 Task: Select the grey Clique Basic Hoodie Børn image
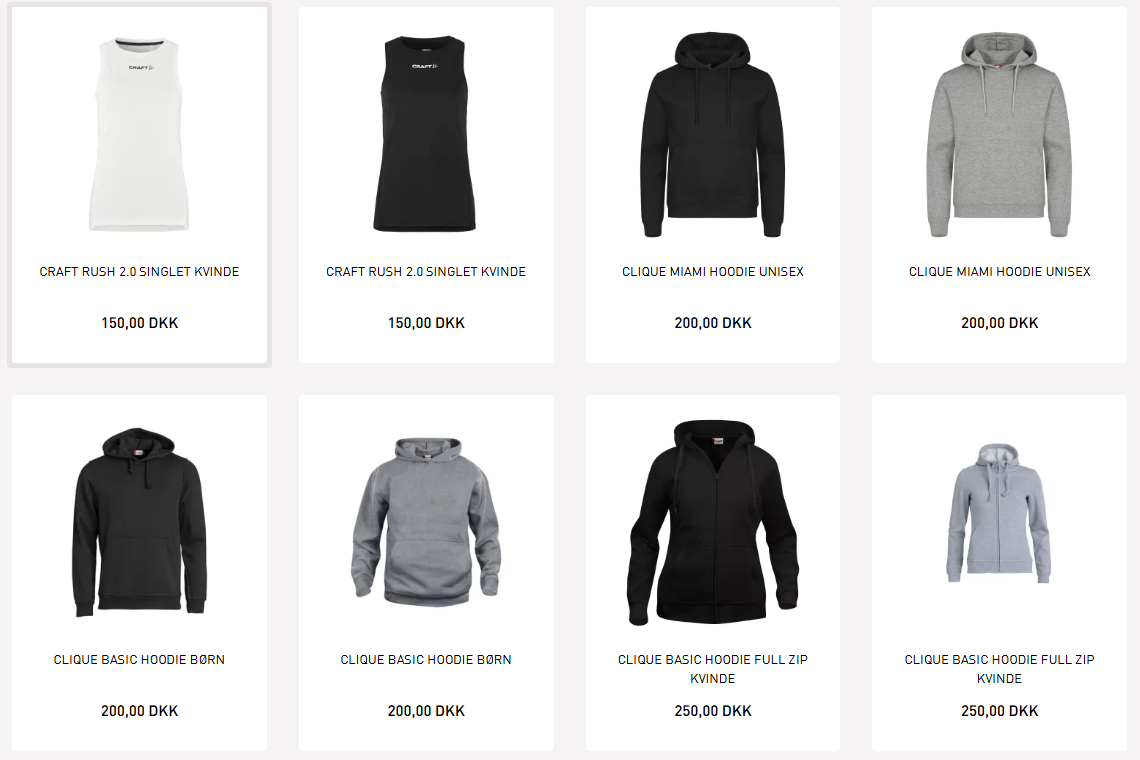(x=425, y=522)
